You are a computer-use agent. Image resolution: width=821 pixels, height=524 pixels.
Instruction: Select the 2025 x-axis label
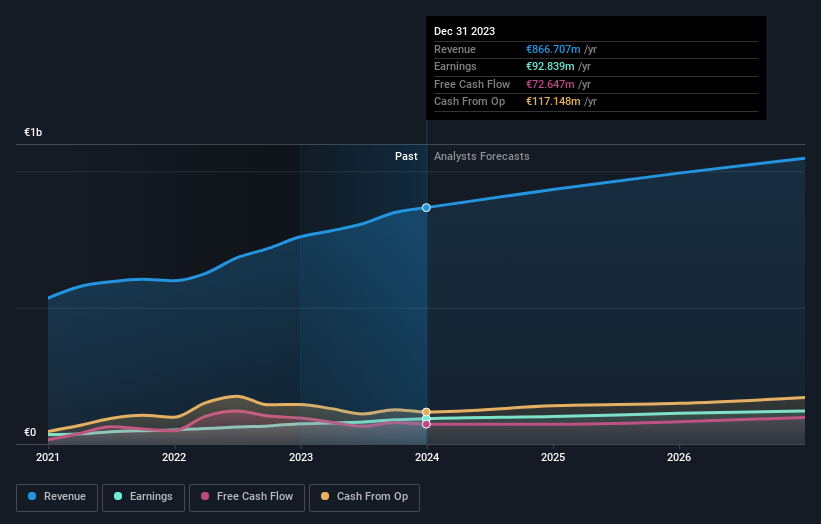(x=553, y=457)
